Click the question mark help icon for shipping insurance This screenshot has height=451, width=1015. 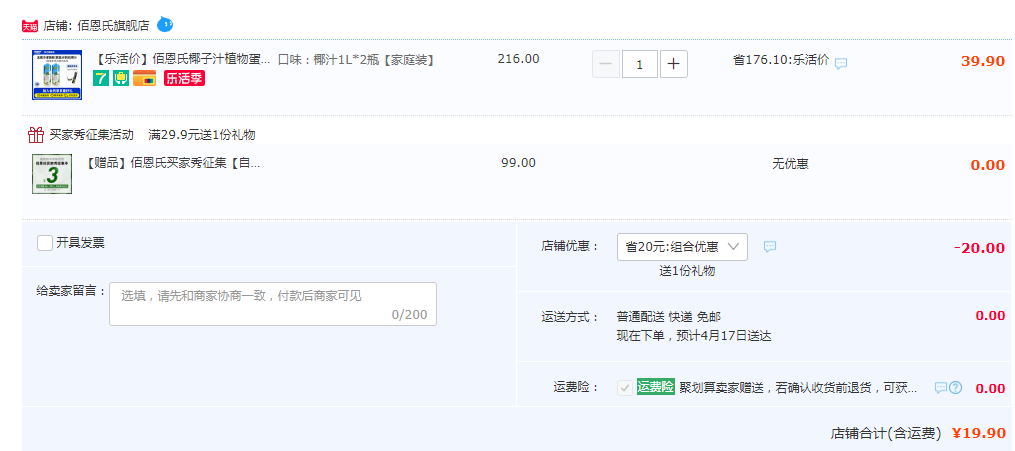pyautogui.click(x=955, y=388)
